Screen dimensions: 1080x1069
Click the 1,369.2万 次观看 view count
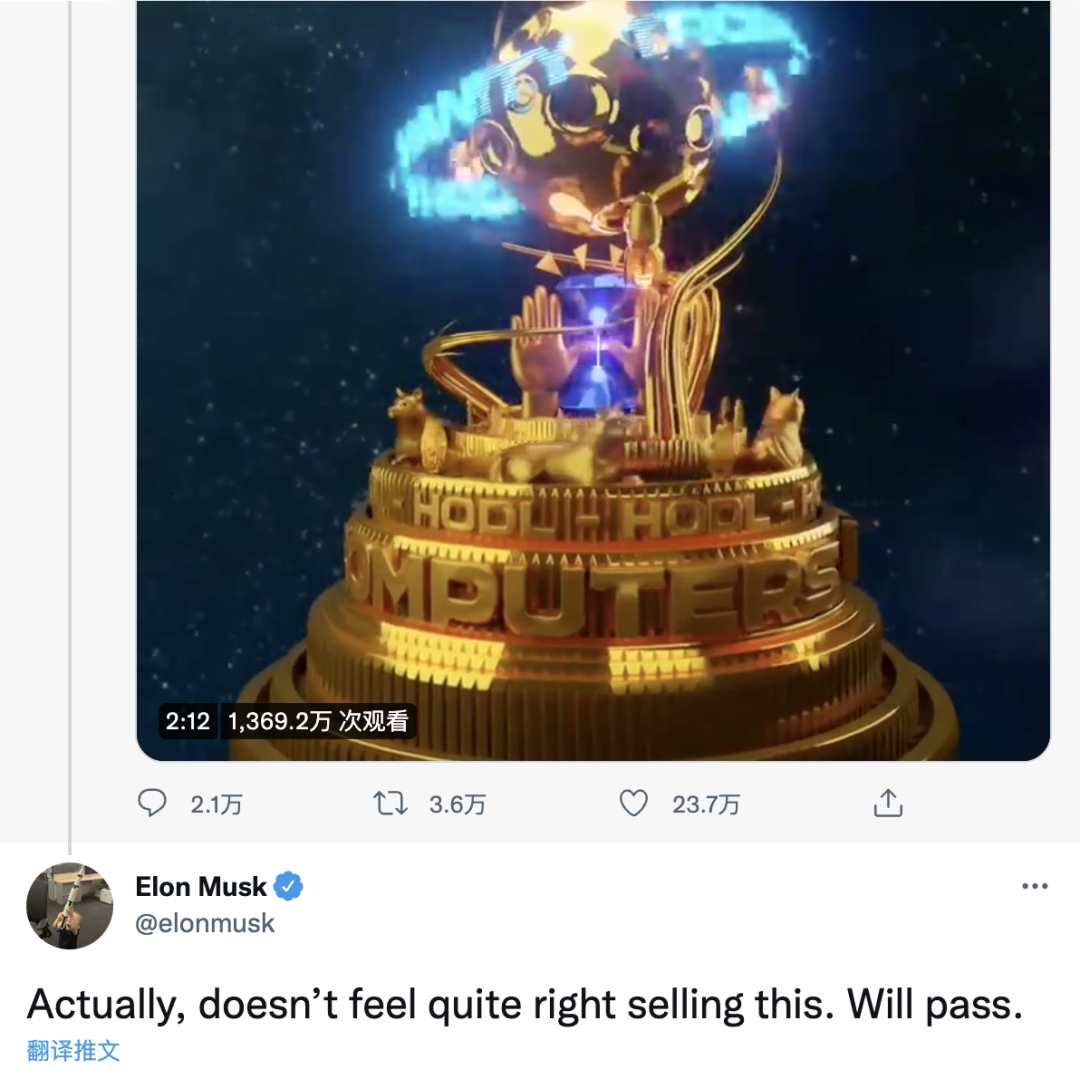pyautogui.click(x=318, y=721)
